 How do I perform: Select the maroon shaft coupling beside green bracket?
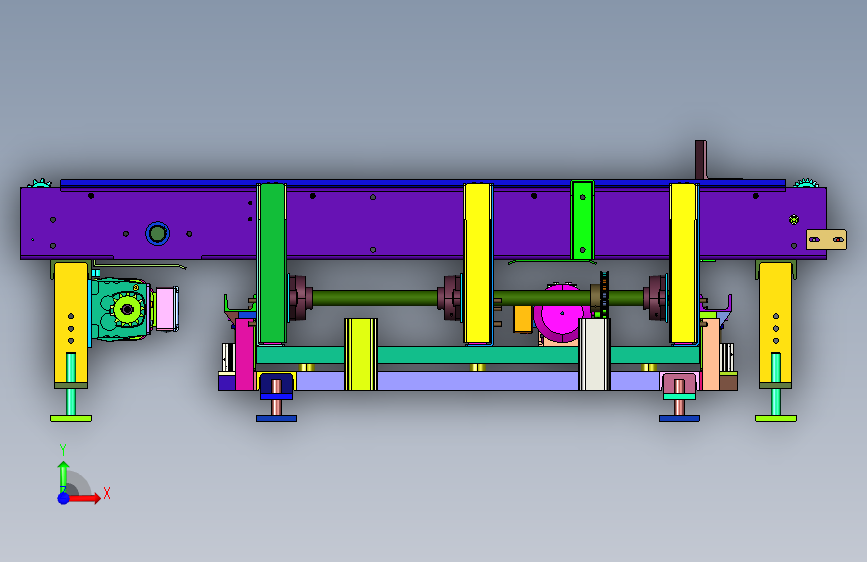click(x=299, y=298)
